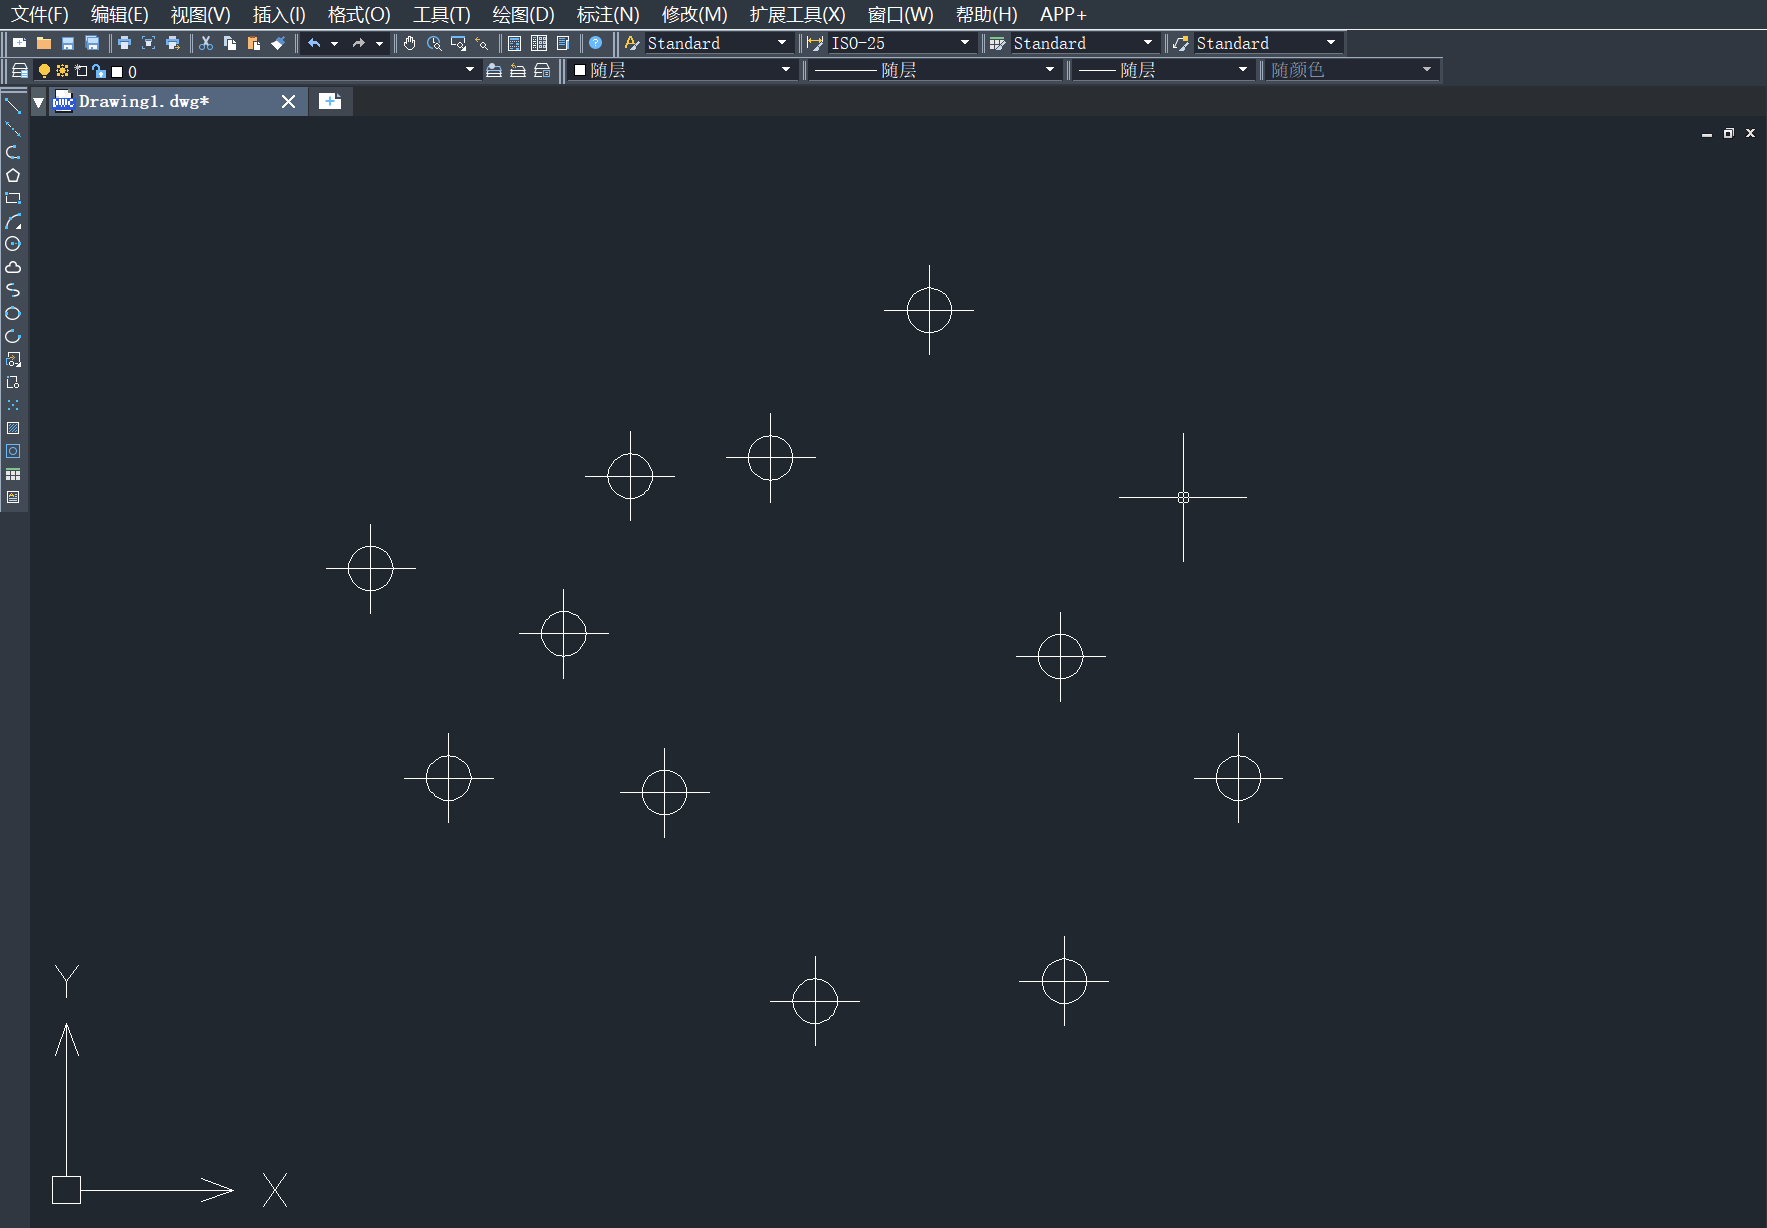Click the new tab plus button
The width and height of the screenshot is (1767, 1228).
pos(330,101)
